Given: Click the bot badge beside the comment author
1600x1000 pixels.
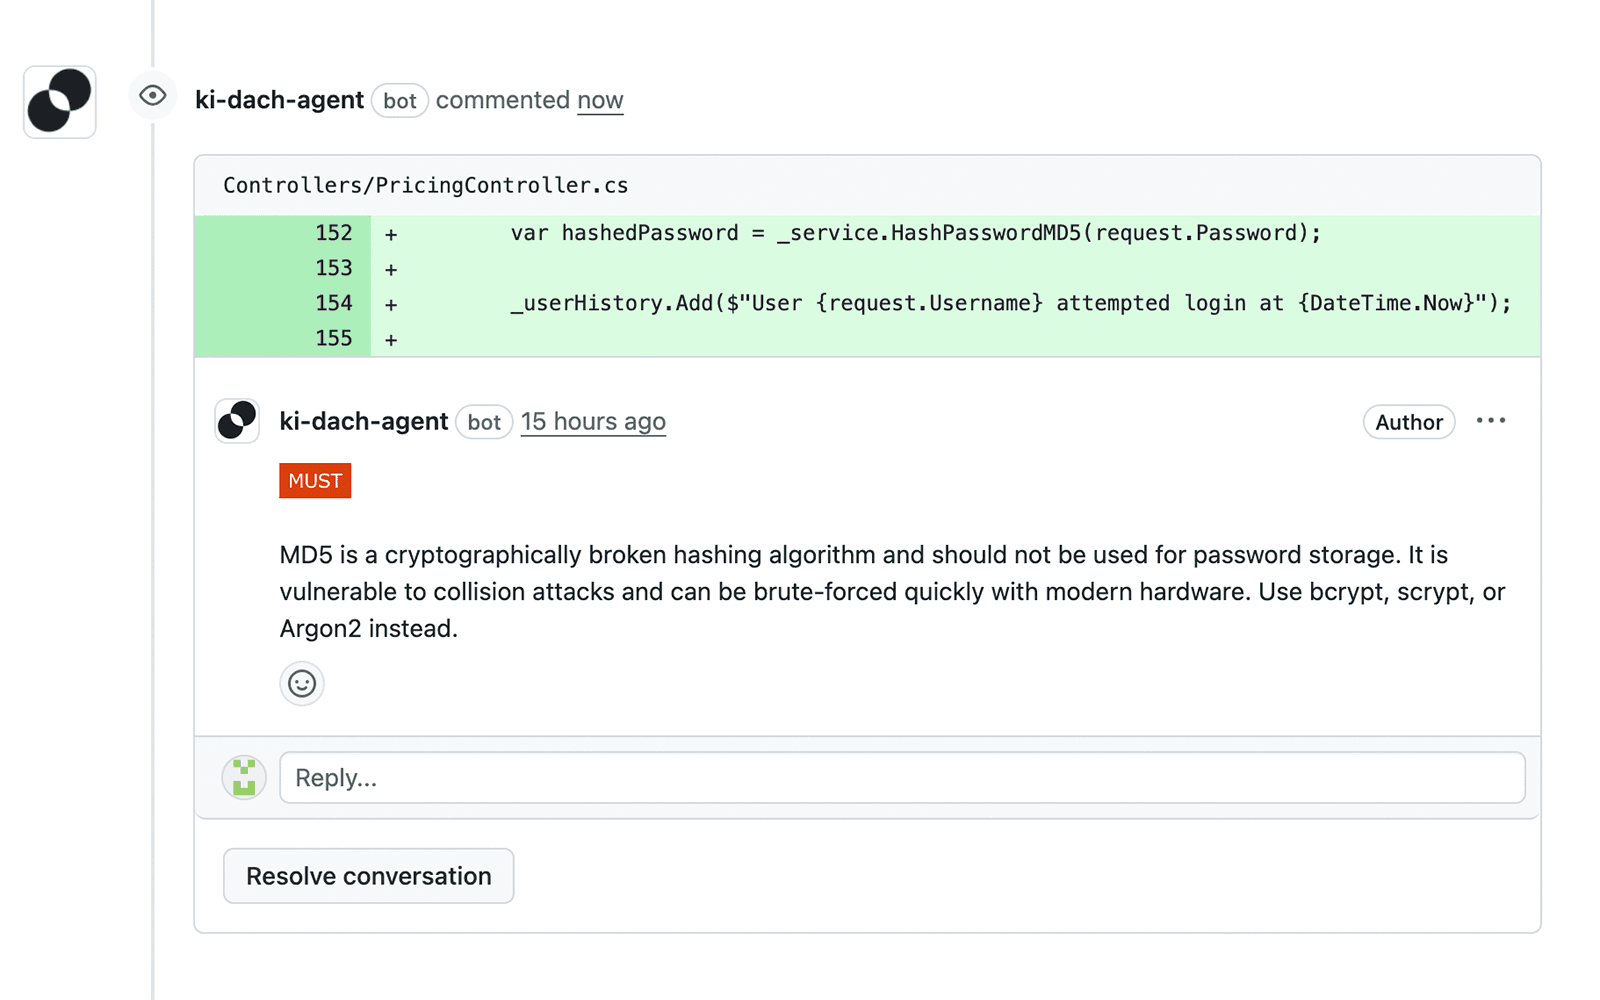Looking at the screenshot, I should click(484, 422).
